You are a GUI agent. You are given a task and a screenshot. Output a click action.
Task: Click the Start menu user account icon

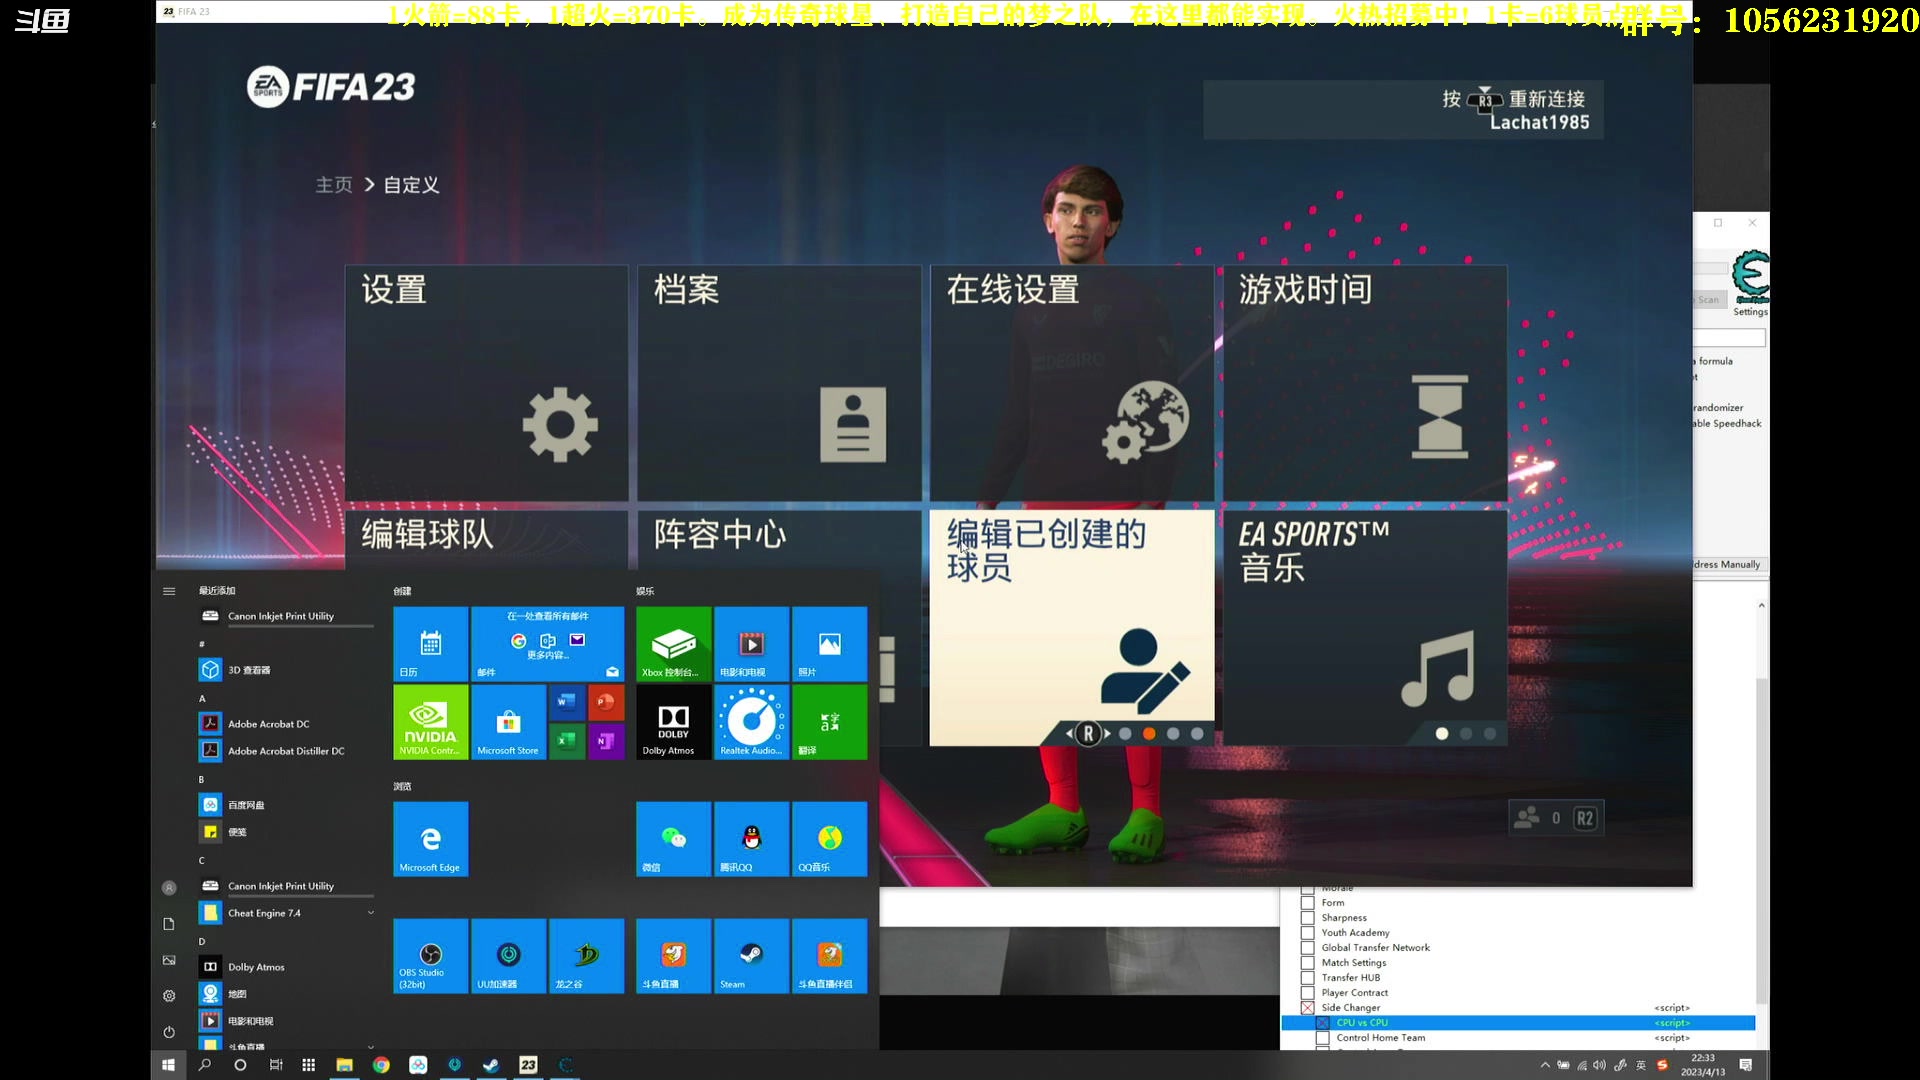(x=169, y=887)
